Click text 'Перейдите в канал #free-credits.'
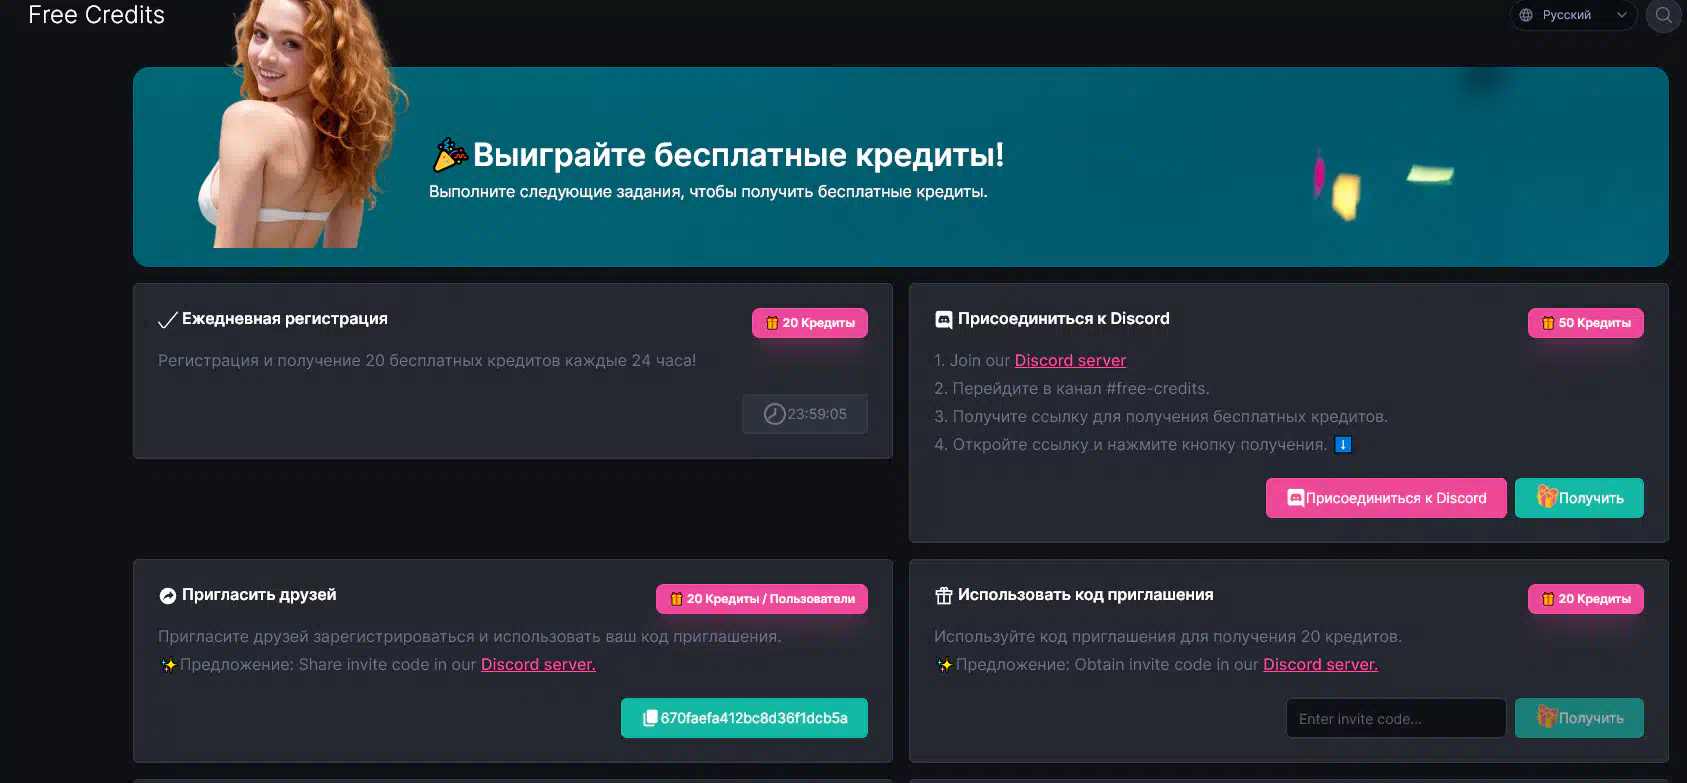This screenshot has width=1687, height=783. tap(1081, 388)
